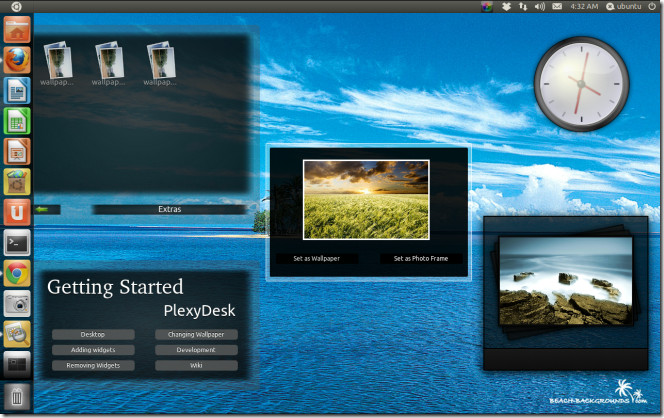664x418 pixels.
Task: Open the Wiki help link
Action: (196, 365)
